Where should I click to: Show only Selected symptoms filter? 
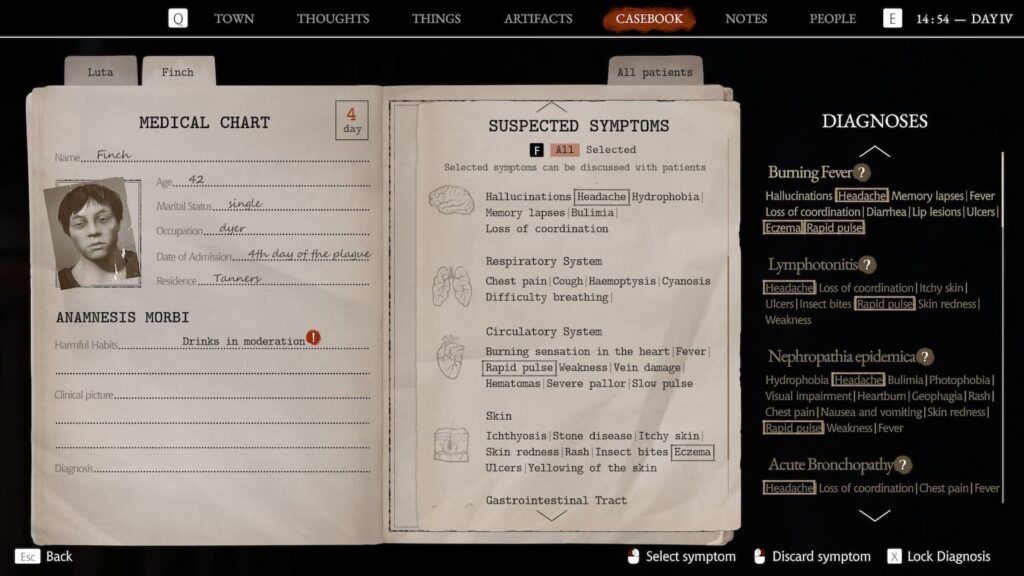pos(611,150)
